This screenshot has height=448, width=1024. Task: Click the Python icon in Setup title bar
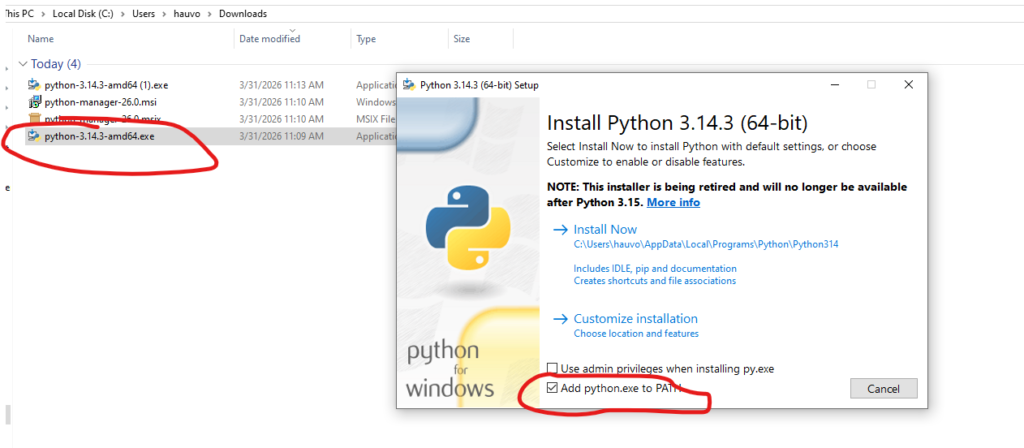pyautogui.click(x=409, y=85)
